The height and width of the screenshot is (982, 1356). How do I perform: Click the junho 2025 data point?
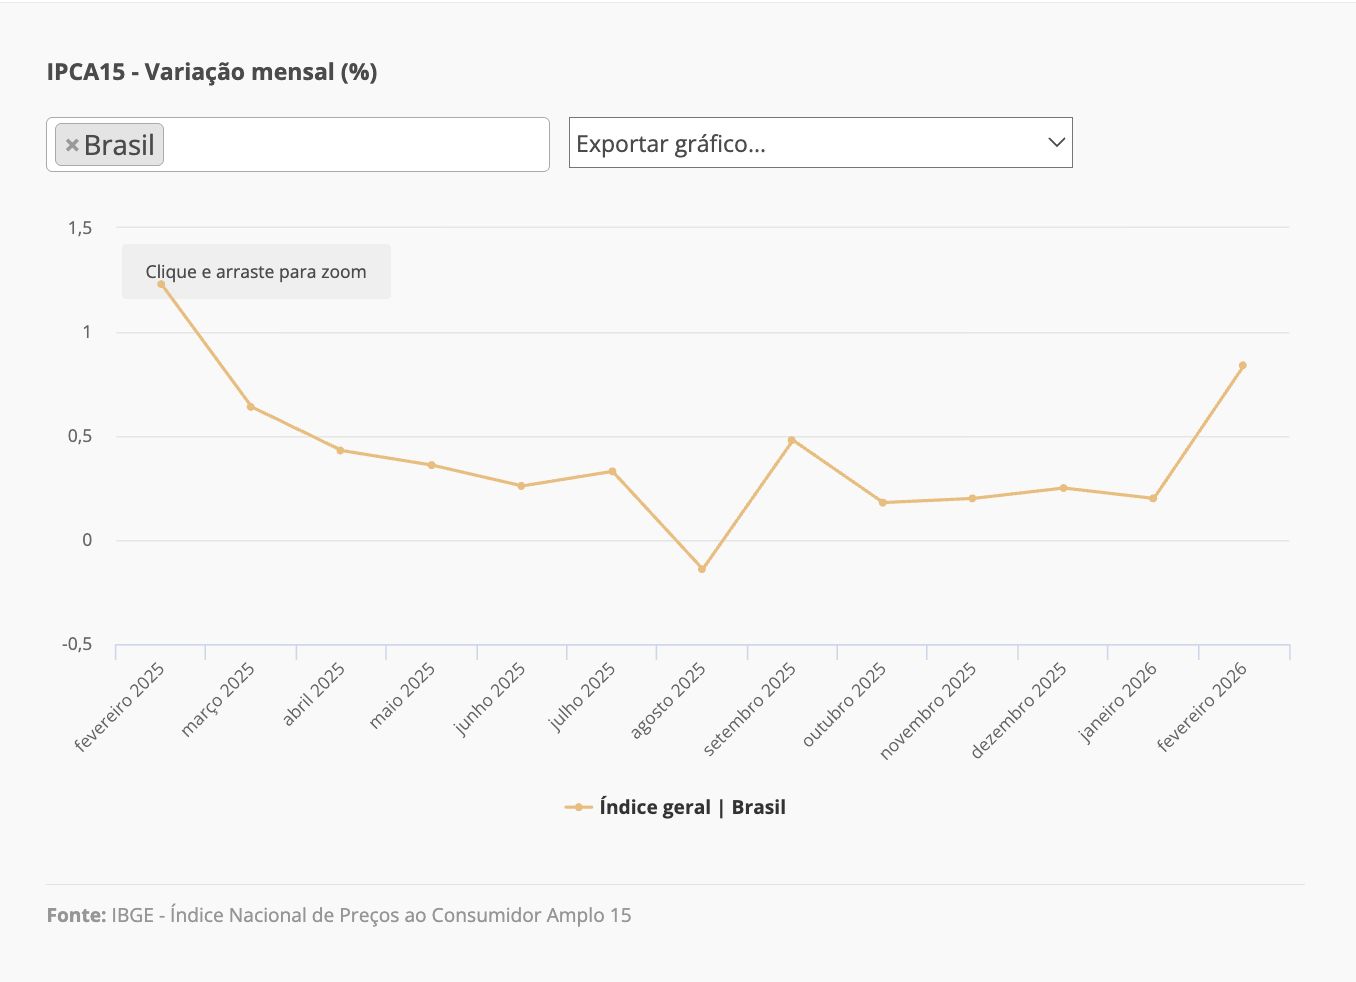pos(521,486)
